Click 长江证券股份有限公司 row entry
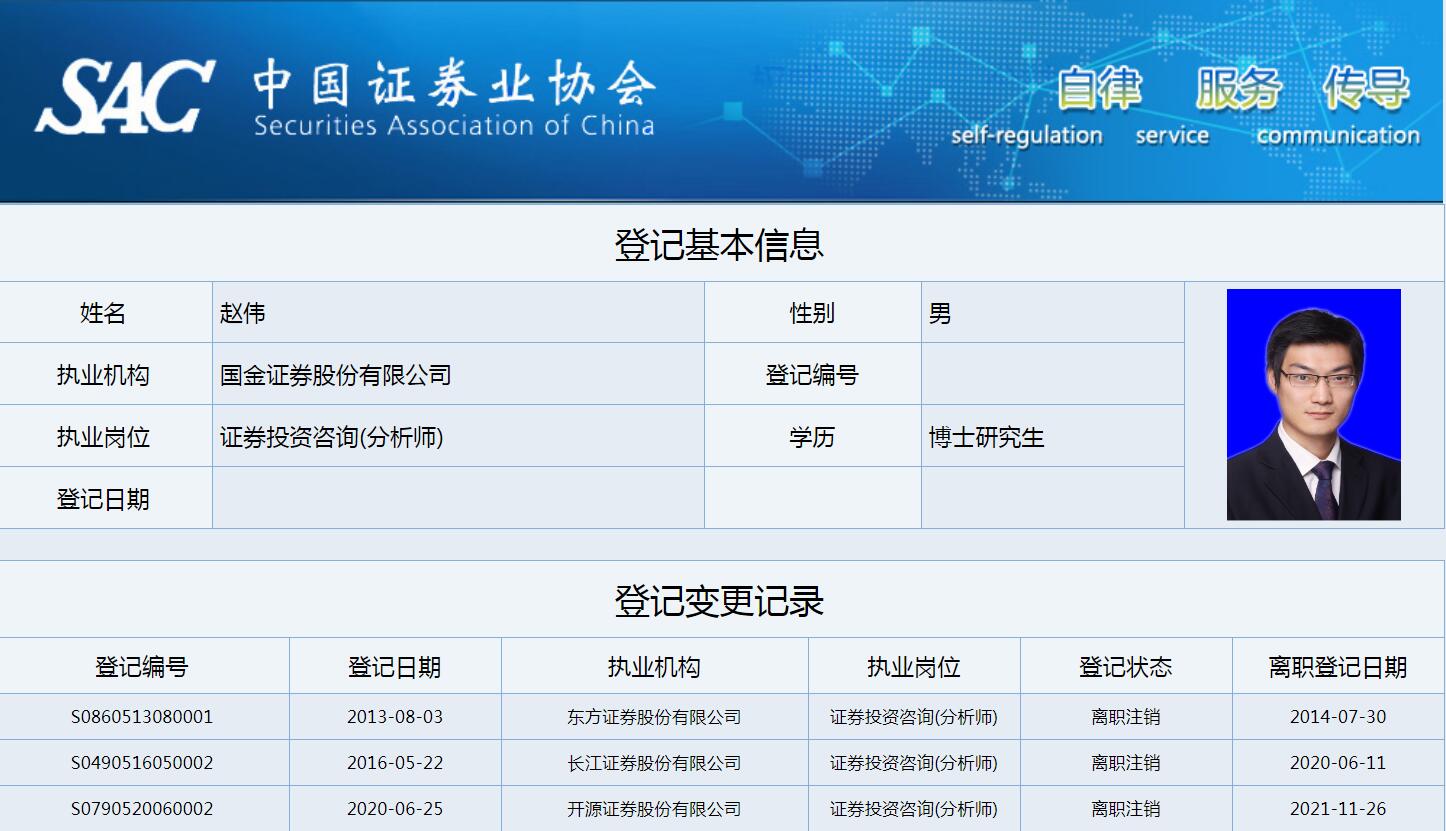The height and width of the screenshot is (831, 1446). pyautogui.click(x=654, y=763)
